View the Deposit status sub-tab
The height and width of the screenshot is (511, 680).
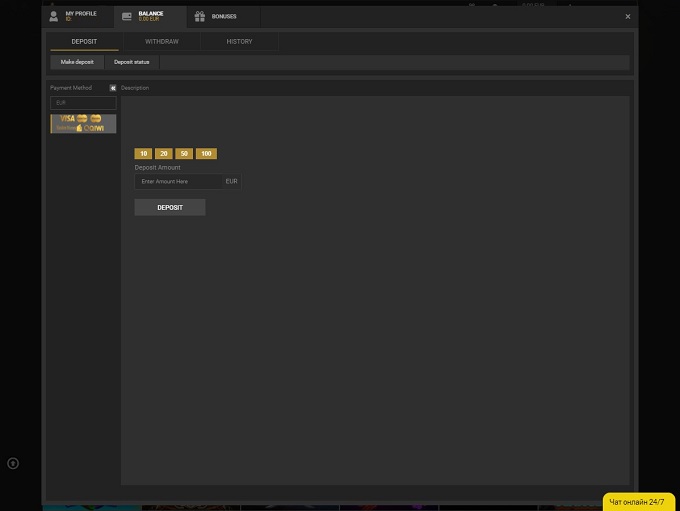tap(131, 62)
